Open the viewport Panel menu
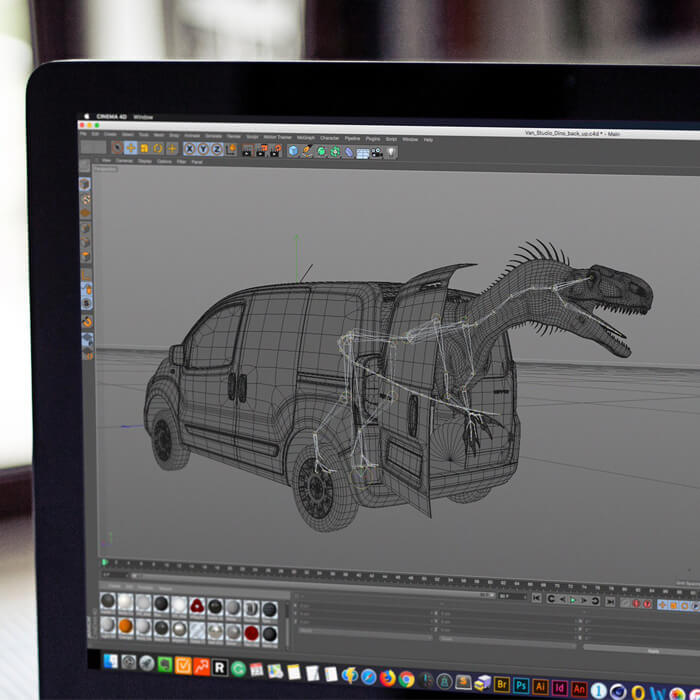The width and height of the screenshot is (700, 700). 197,162
